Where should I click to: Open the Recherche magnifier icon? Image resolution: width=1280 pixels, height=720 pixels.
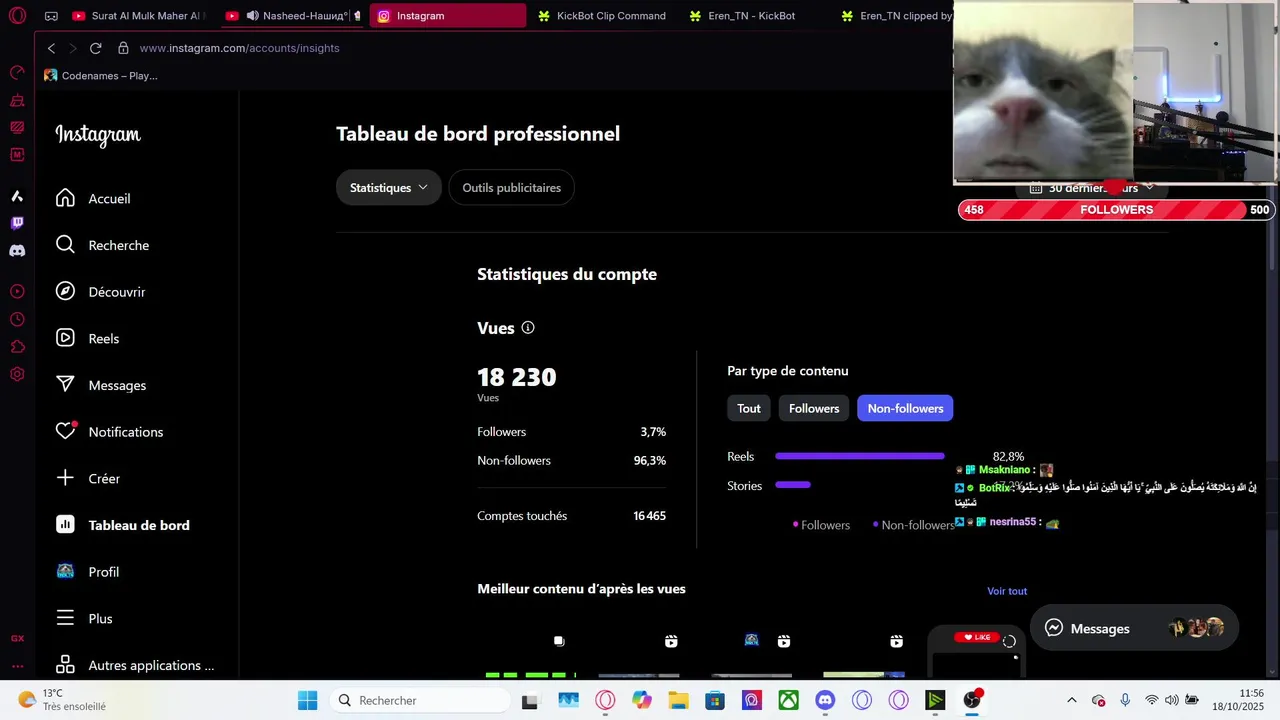tap(65, 245)
